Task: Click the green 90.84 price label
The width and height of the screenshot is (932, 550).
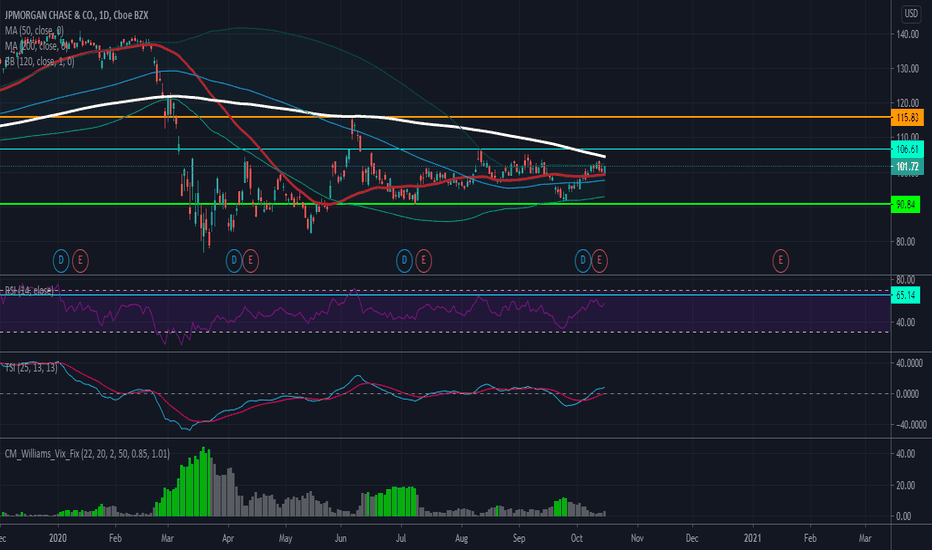Action: point(906,205)
